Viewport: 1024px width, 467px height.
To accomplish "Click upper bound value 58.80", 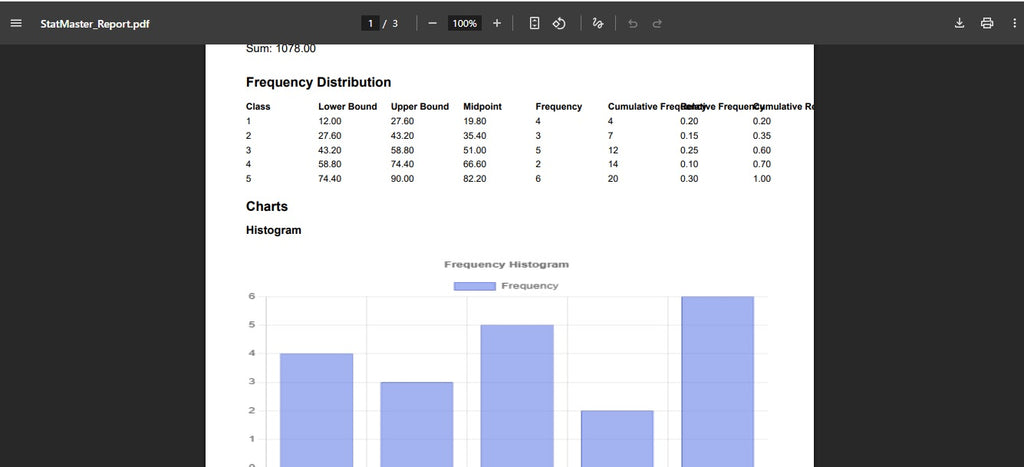I will [x=402, y=150].
